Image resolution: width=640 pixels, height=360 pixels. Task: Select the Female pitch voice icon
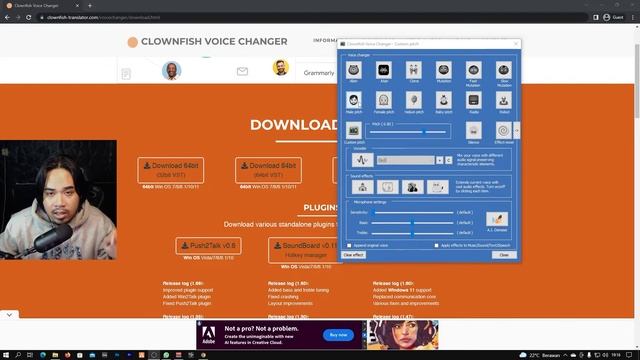click(384, 100)
